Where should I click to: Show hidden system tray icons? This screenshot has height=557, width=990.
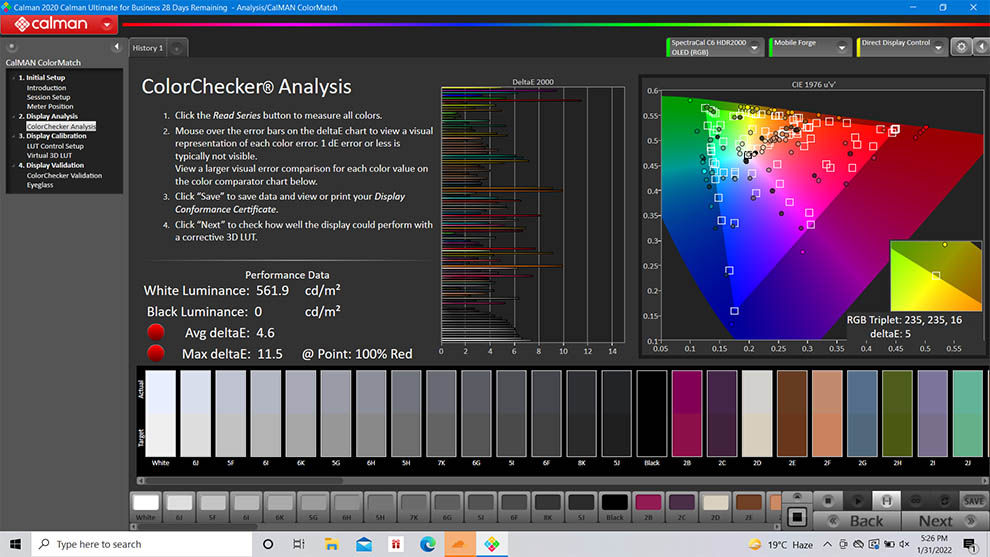[827, 544]
